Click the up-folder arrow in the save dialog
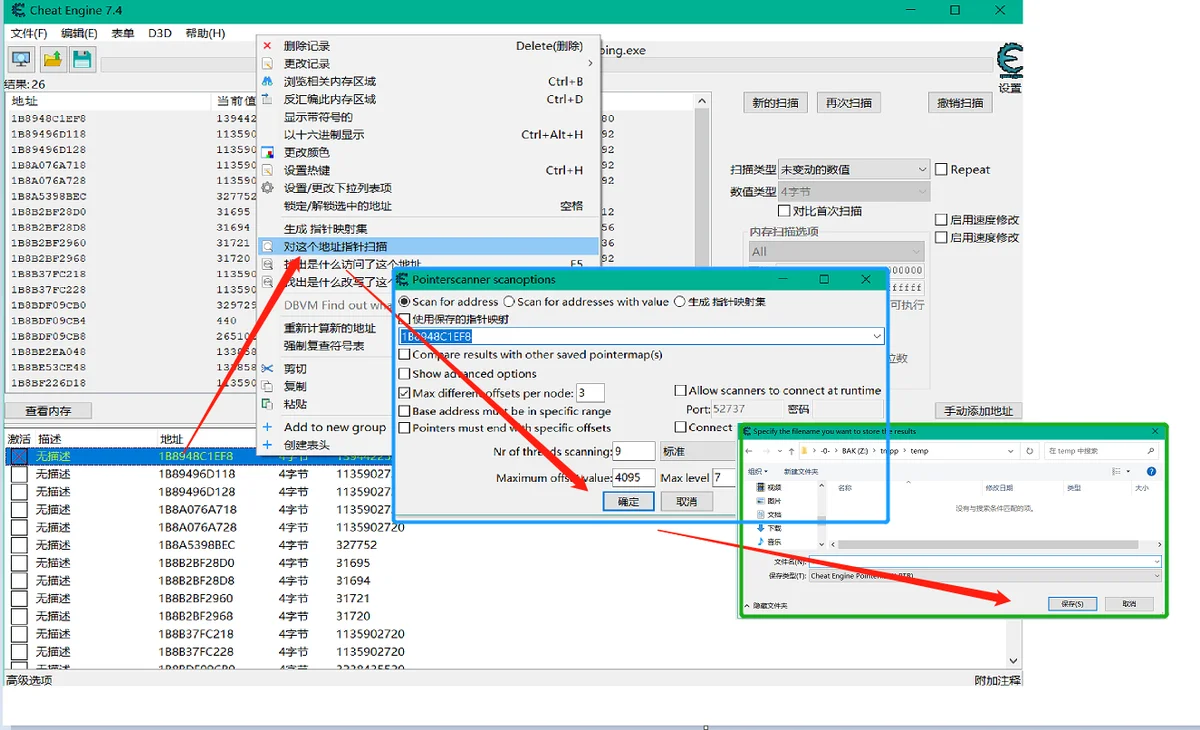Viewport: 1200px width, 730px height. pos(791,451)
